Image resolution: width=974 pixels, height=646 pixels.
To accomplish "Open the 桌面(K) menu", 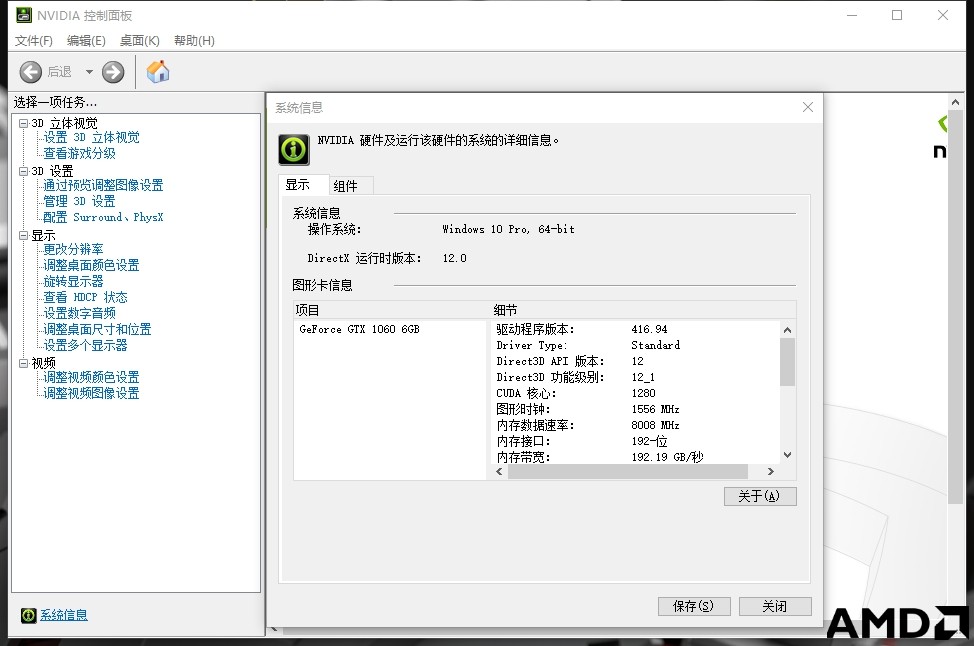I will tap(140, 40).
